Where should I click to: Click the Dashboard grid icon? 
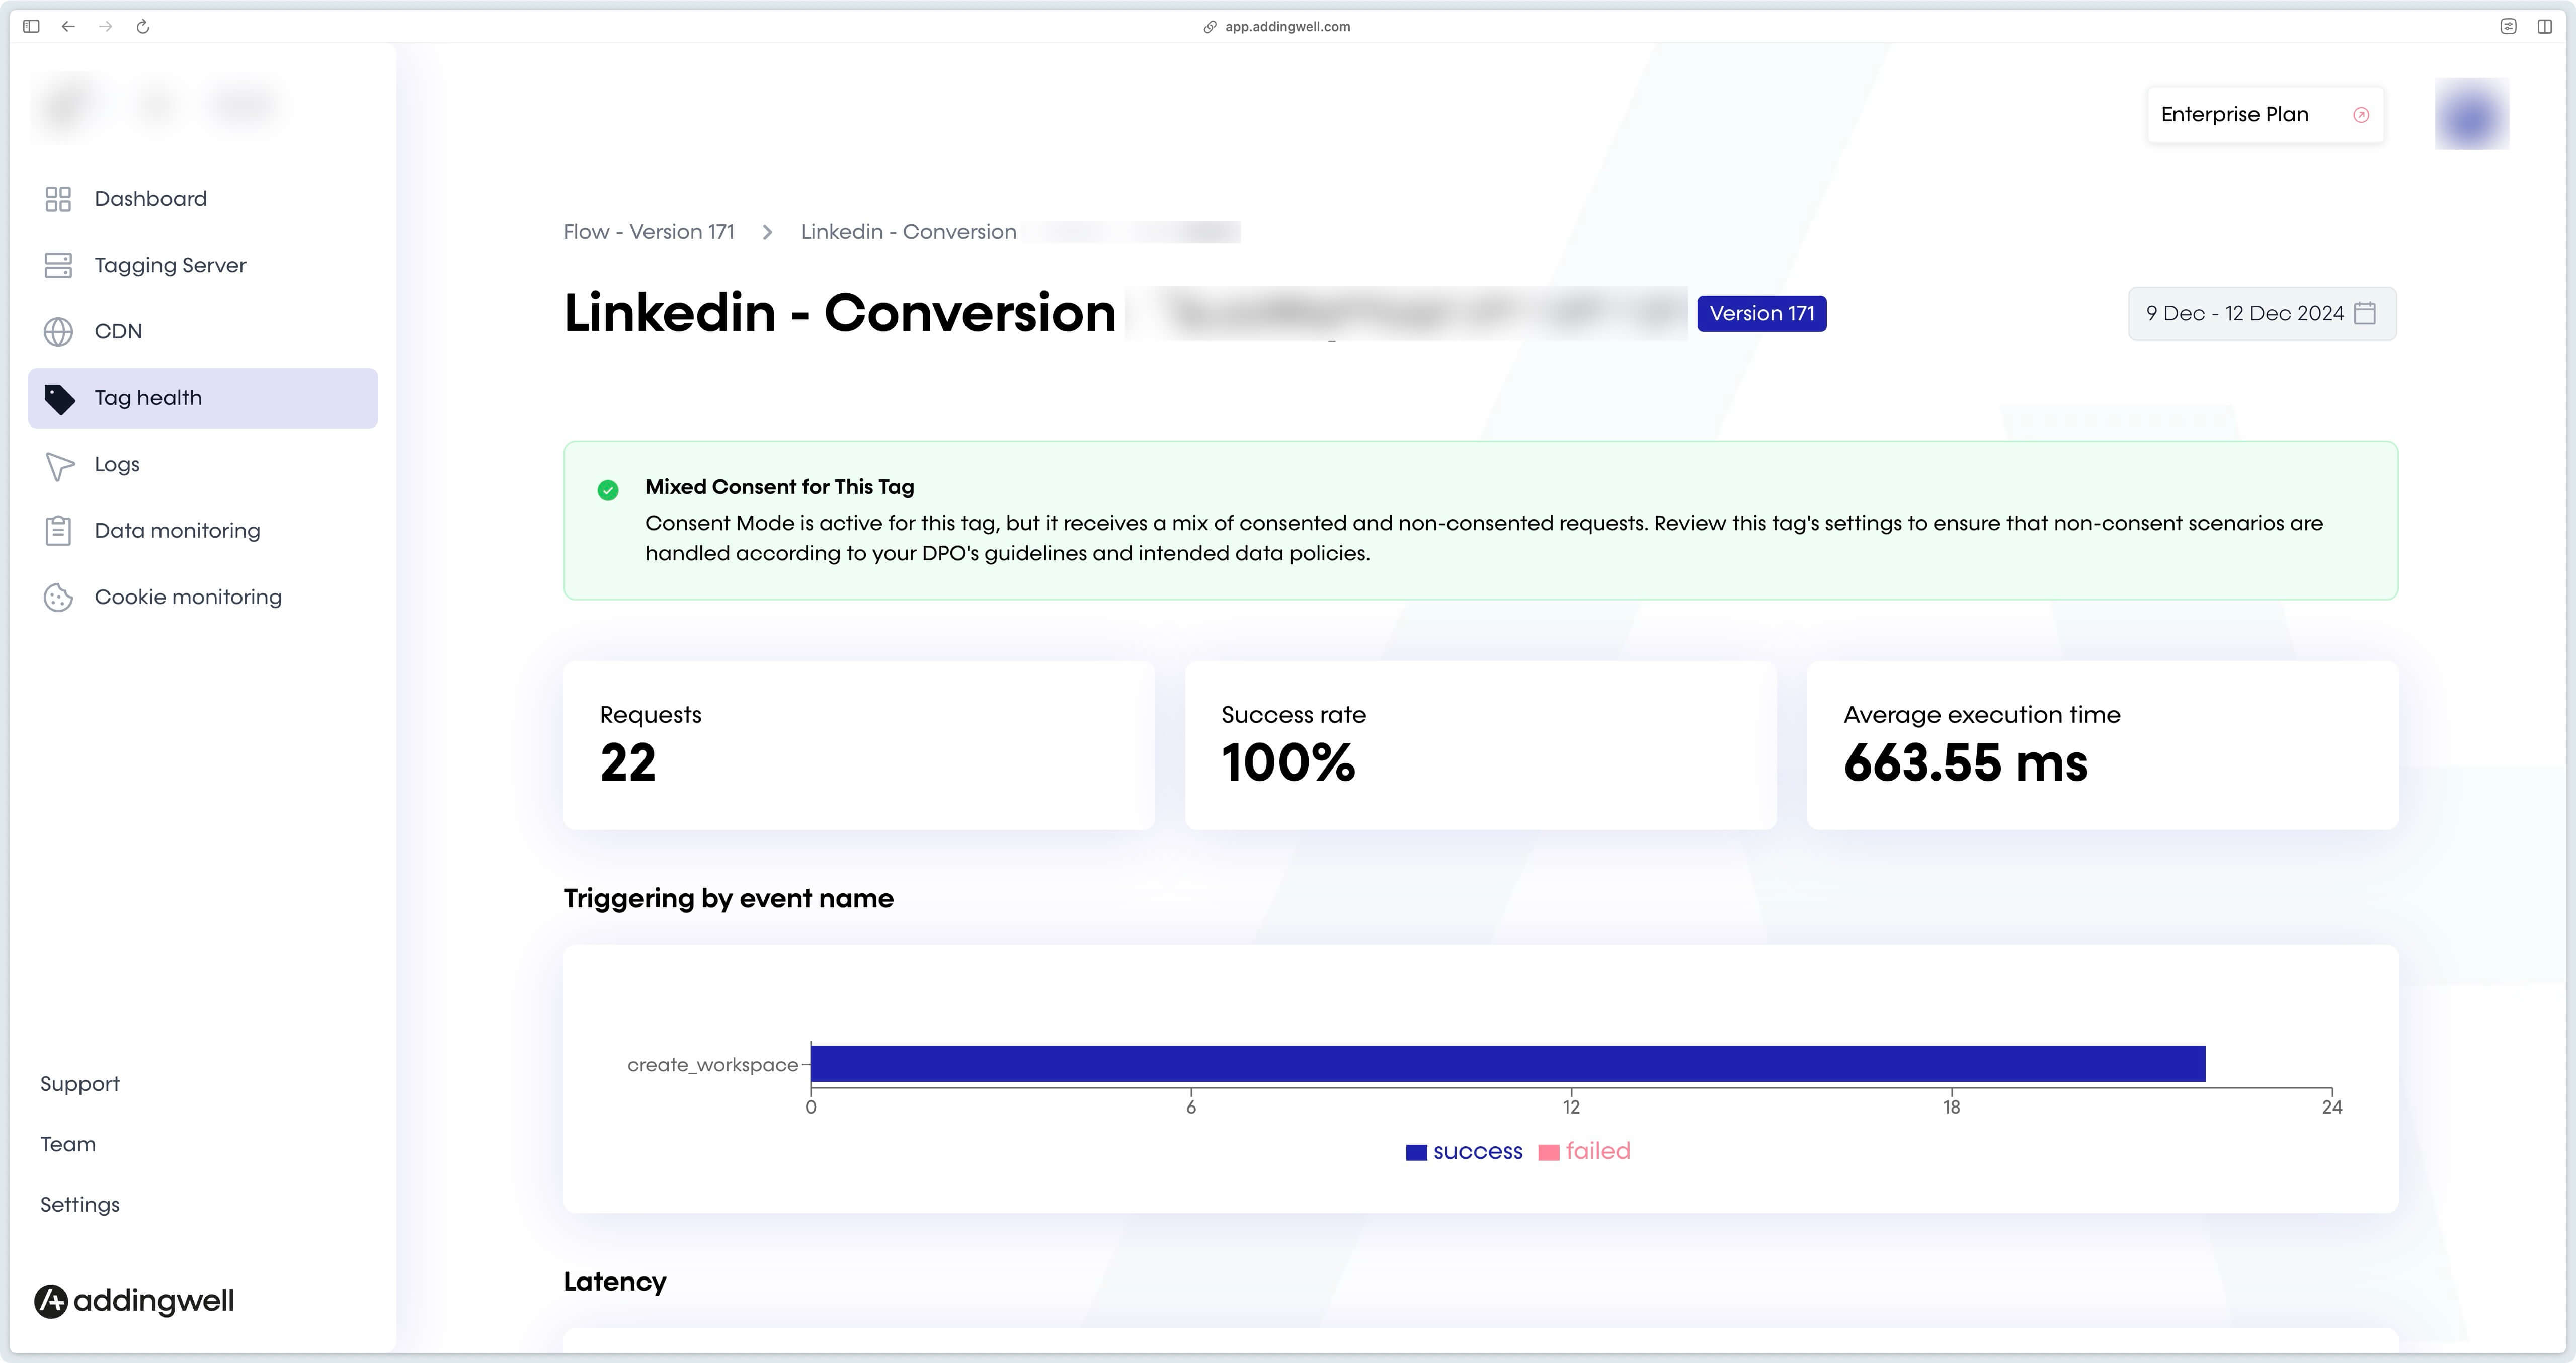(58, 199)
